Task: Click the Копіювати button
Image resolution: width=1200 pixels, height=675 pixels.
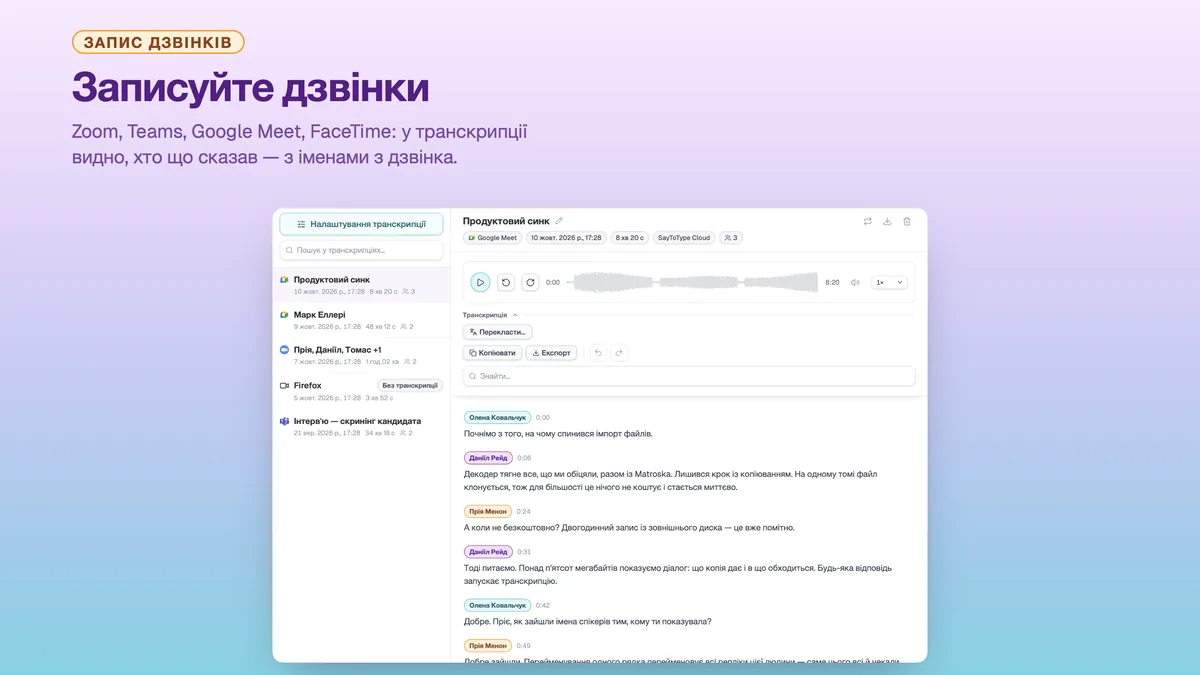Action: [x=492, y=353]
